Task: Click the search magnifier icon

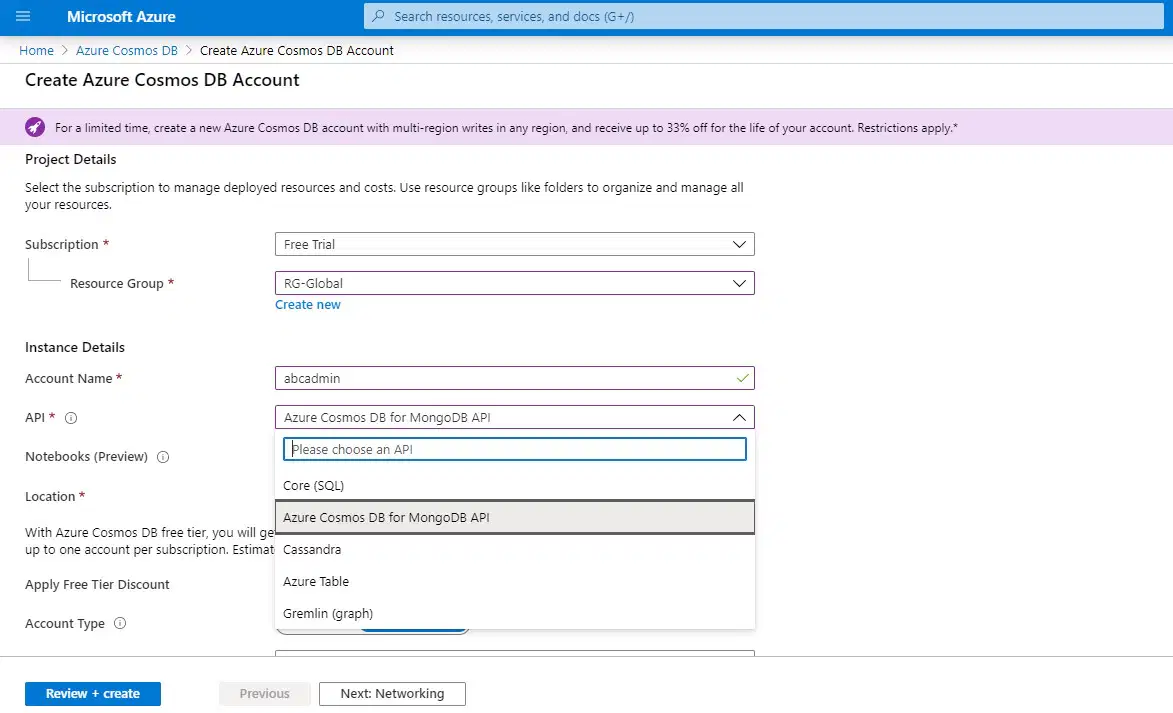Action: (x=379, y=16)
